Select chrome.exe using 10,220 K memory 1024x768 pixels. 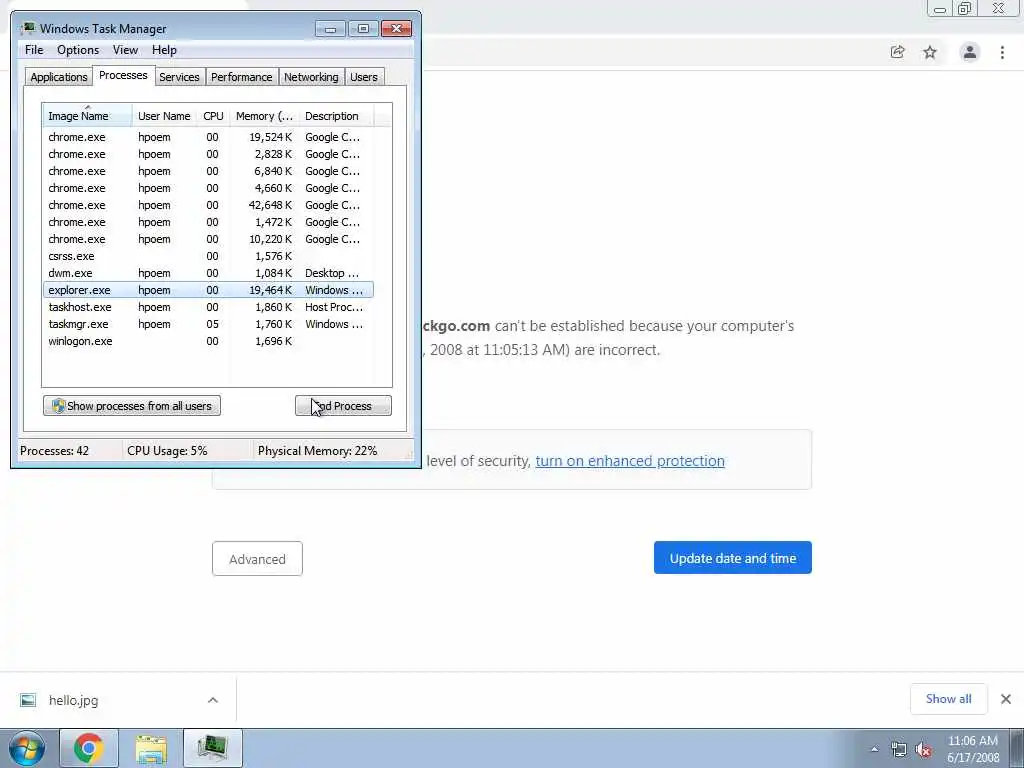pos(208,239)
